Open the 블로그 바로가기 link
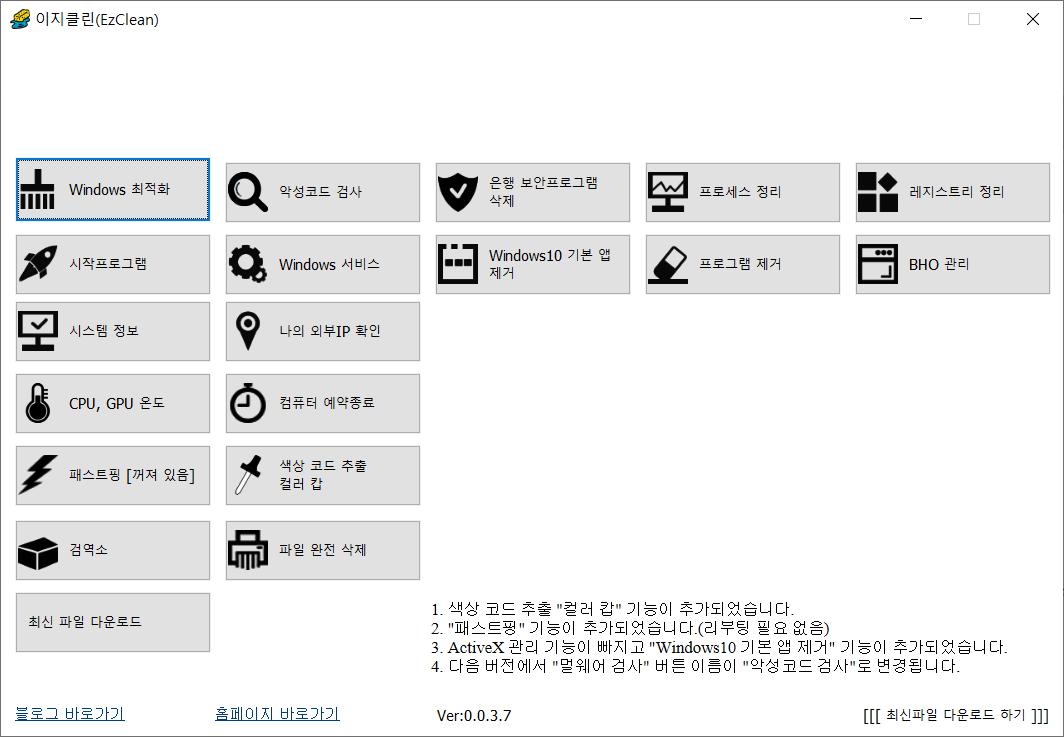 70,714
